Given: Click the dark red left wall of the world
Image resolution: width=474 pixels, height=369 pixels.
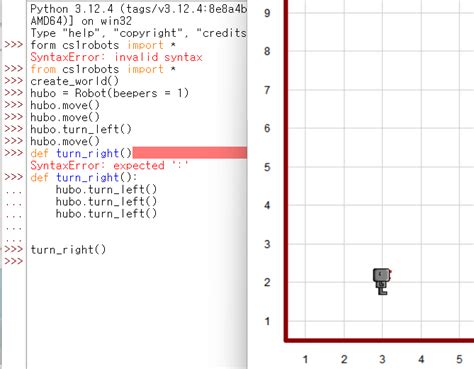Looking at the screenshot, I should click(286, 170).
